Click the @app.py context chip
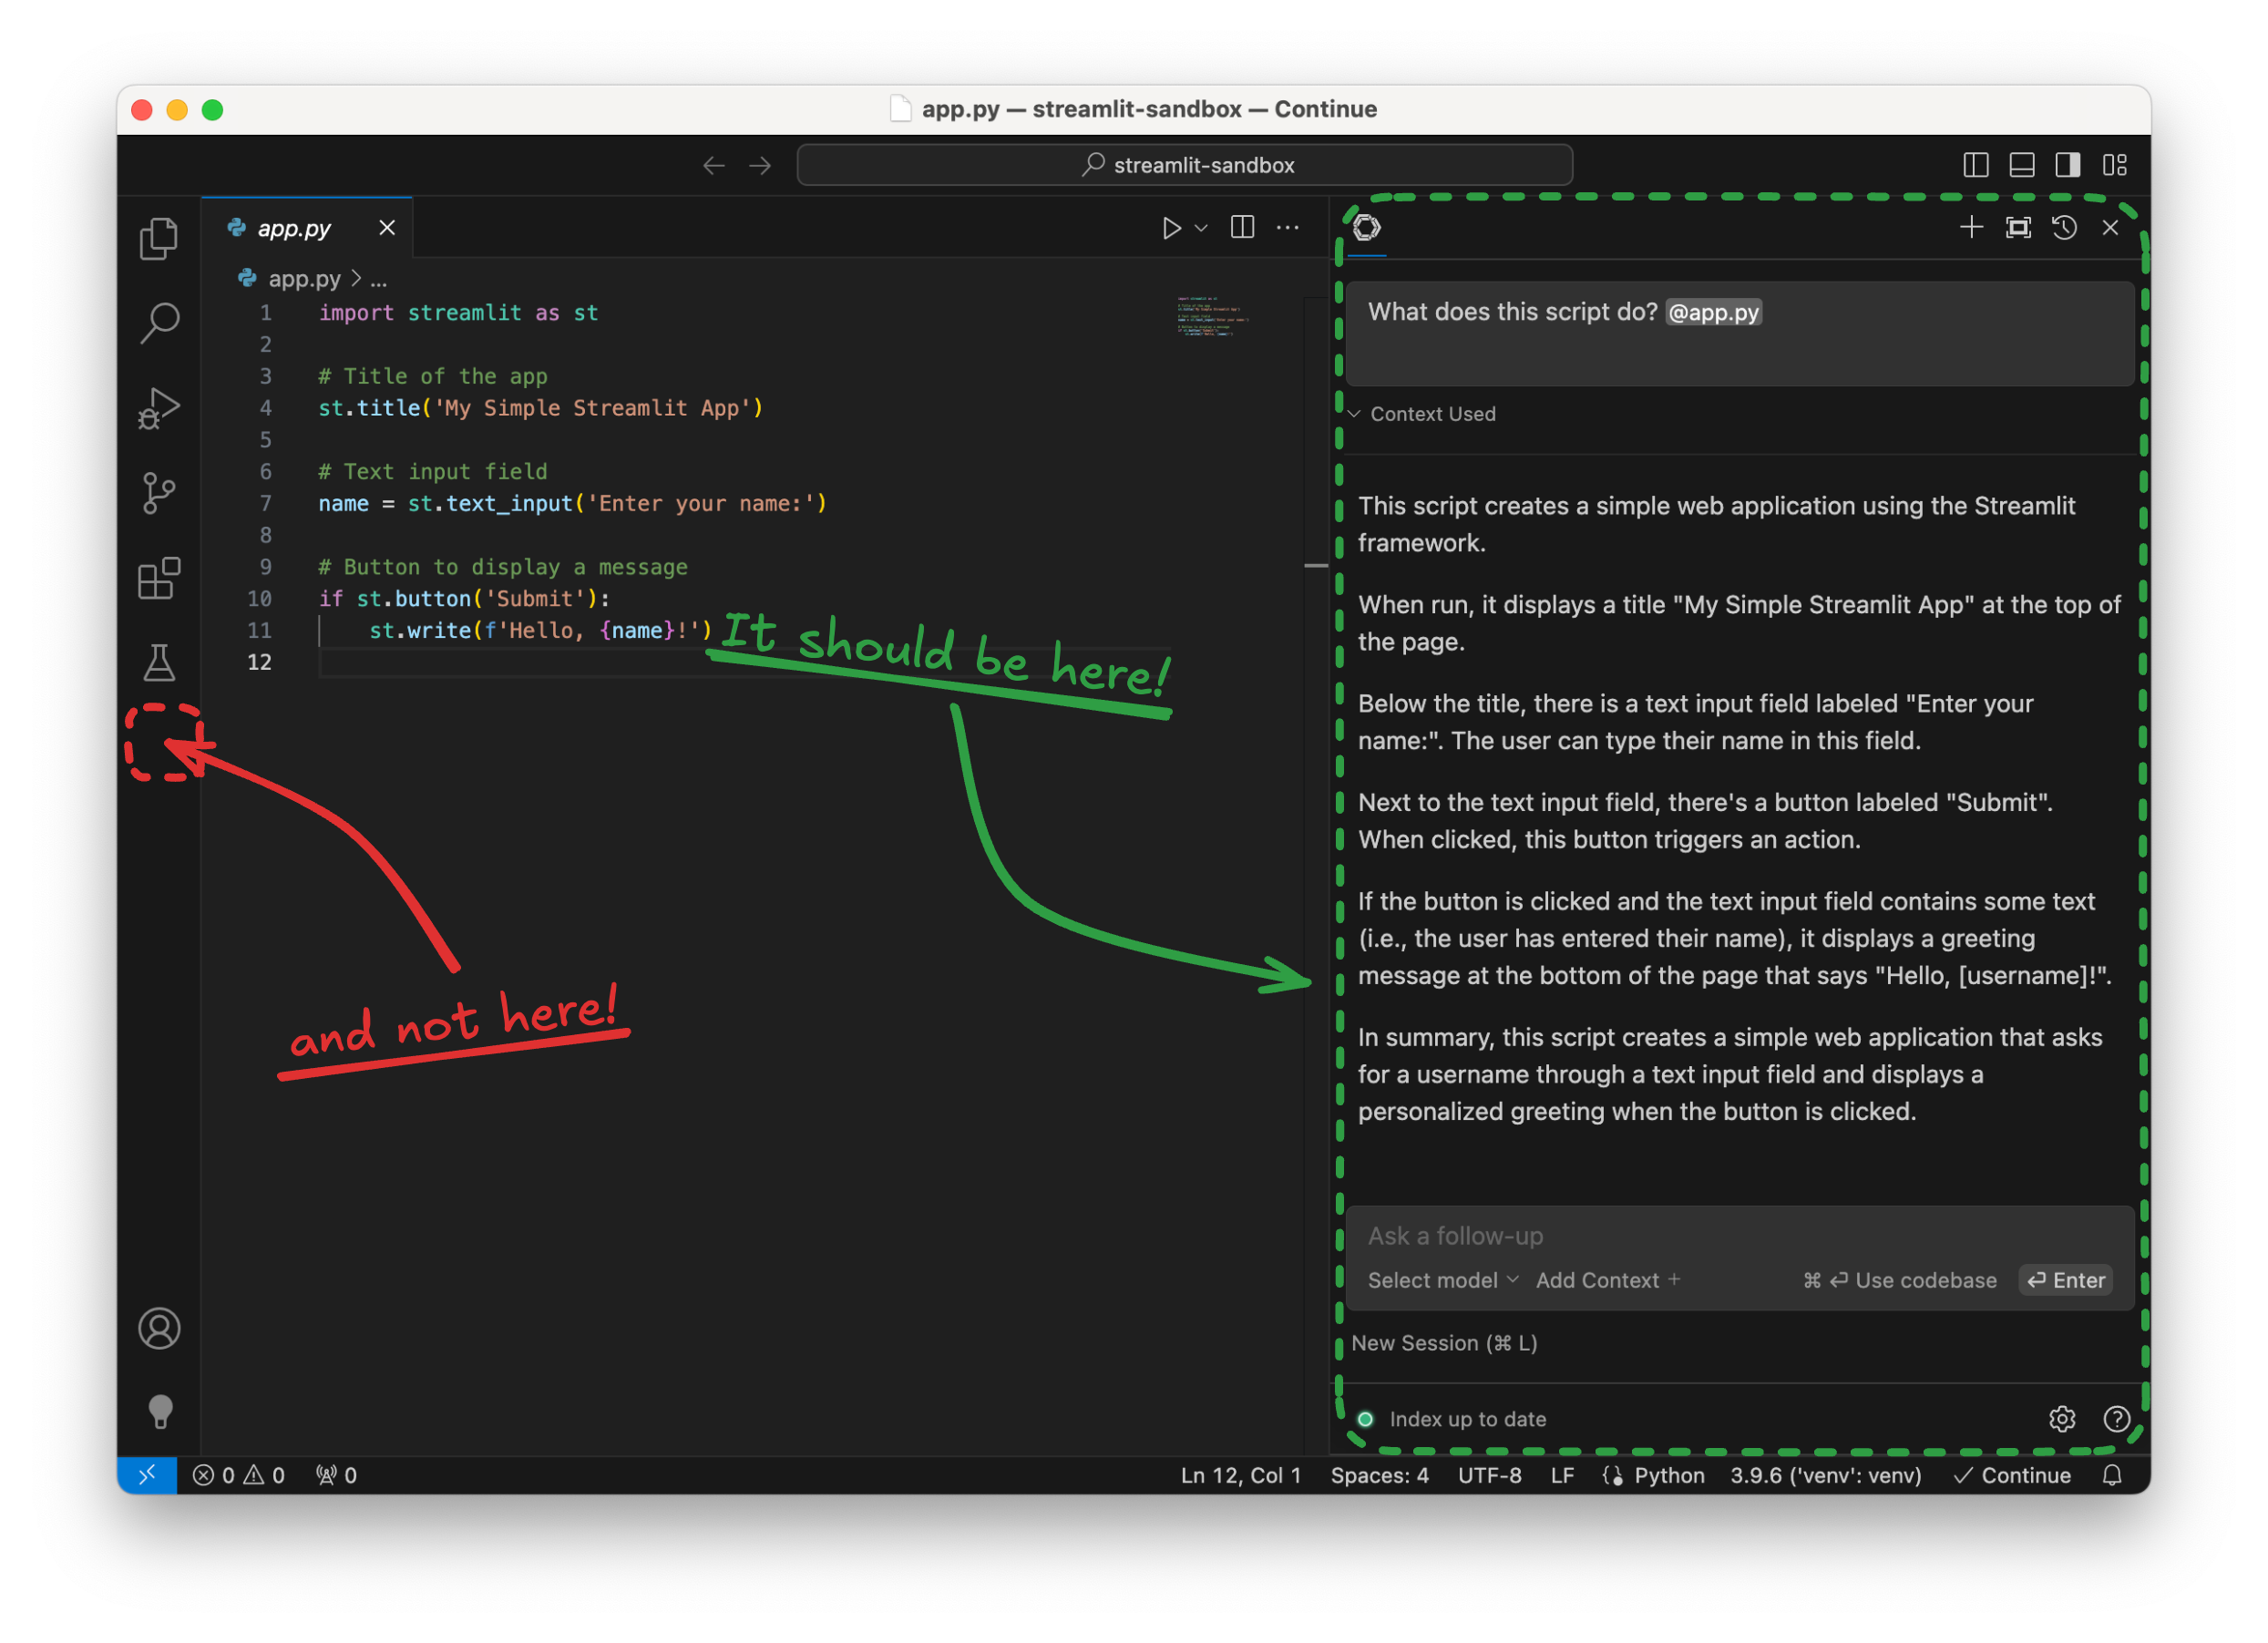Image resolution: width=2268 pixels, height=1643 pixels. coord(1713,312)
